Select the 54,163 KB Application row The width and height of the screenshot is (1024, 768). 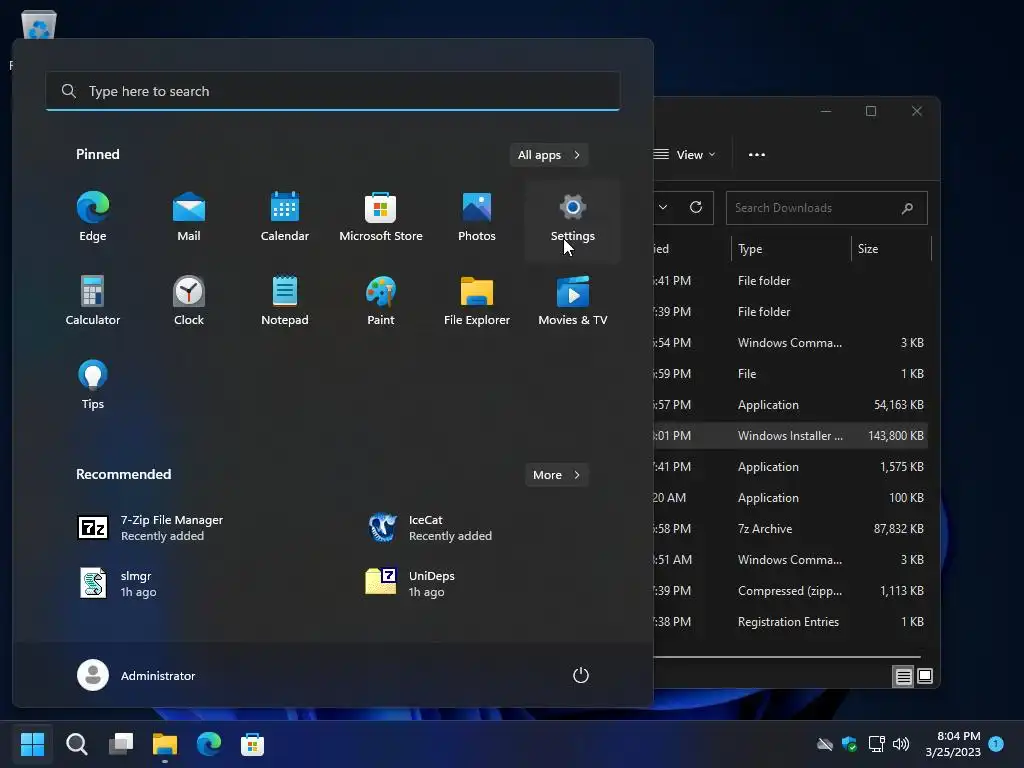[790, 405]
